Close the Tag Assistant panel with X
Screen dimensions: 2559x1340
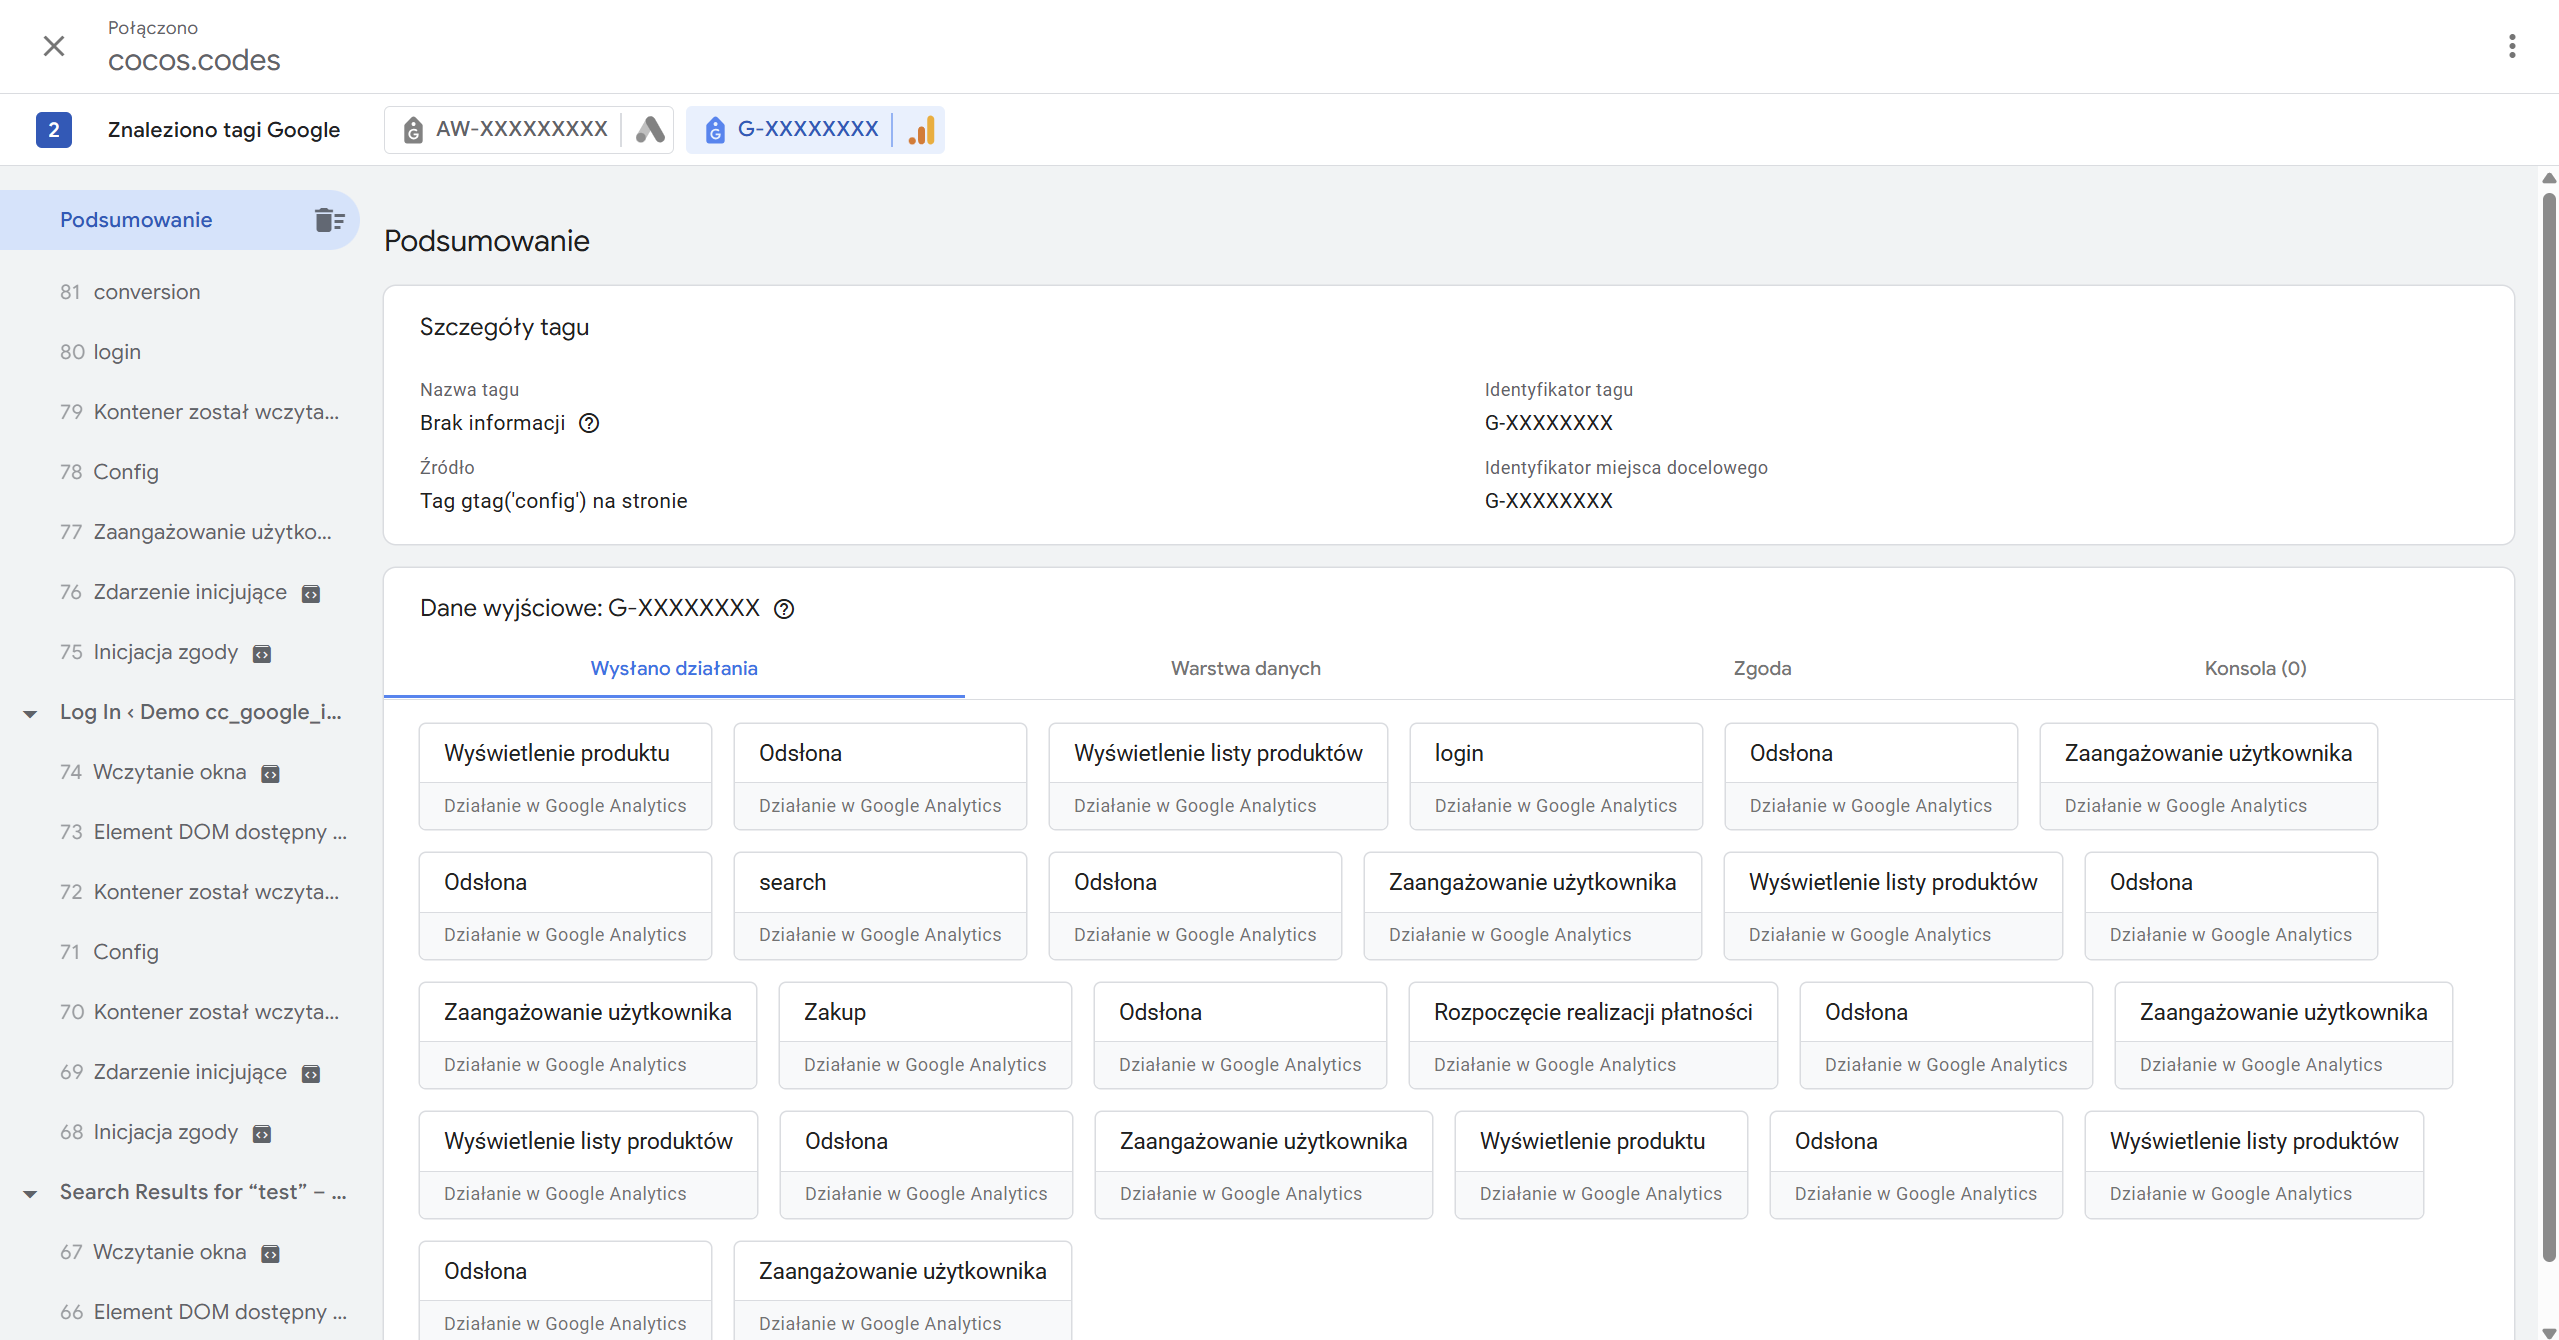[54, 46]
